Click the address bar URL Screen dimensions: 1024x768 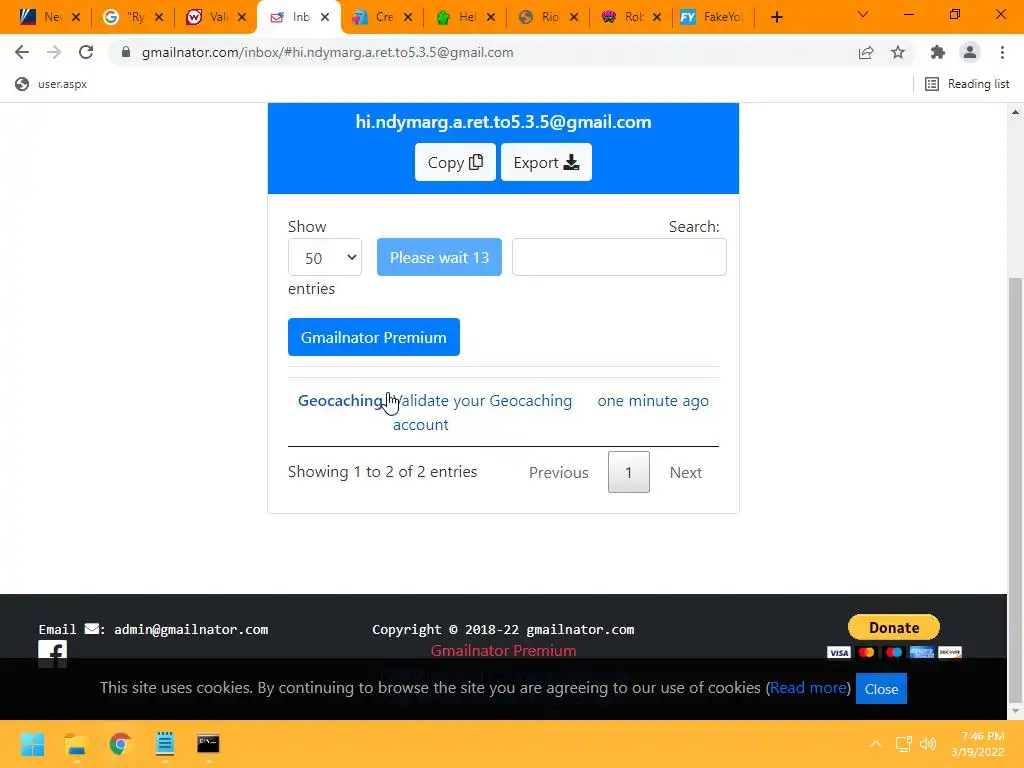[327, 52]
